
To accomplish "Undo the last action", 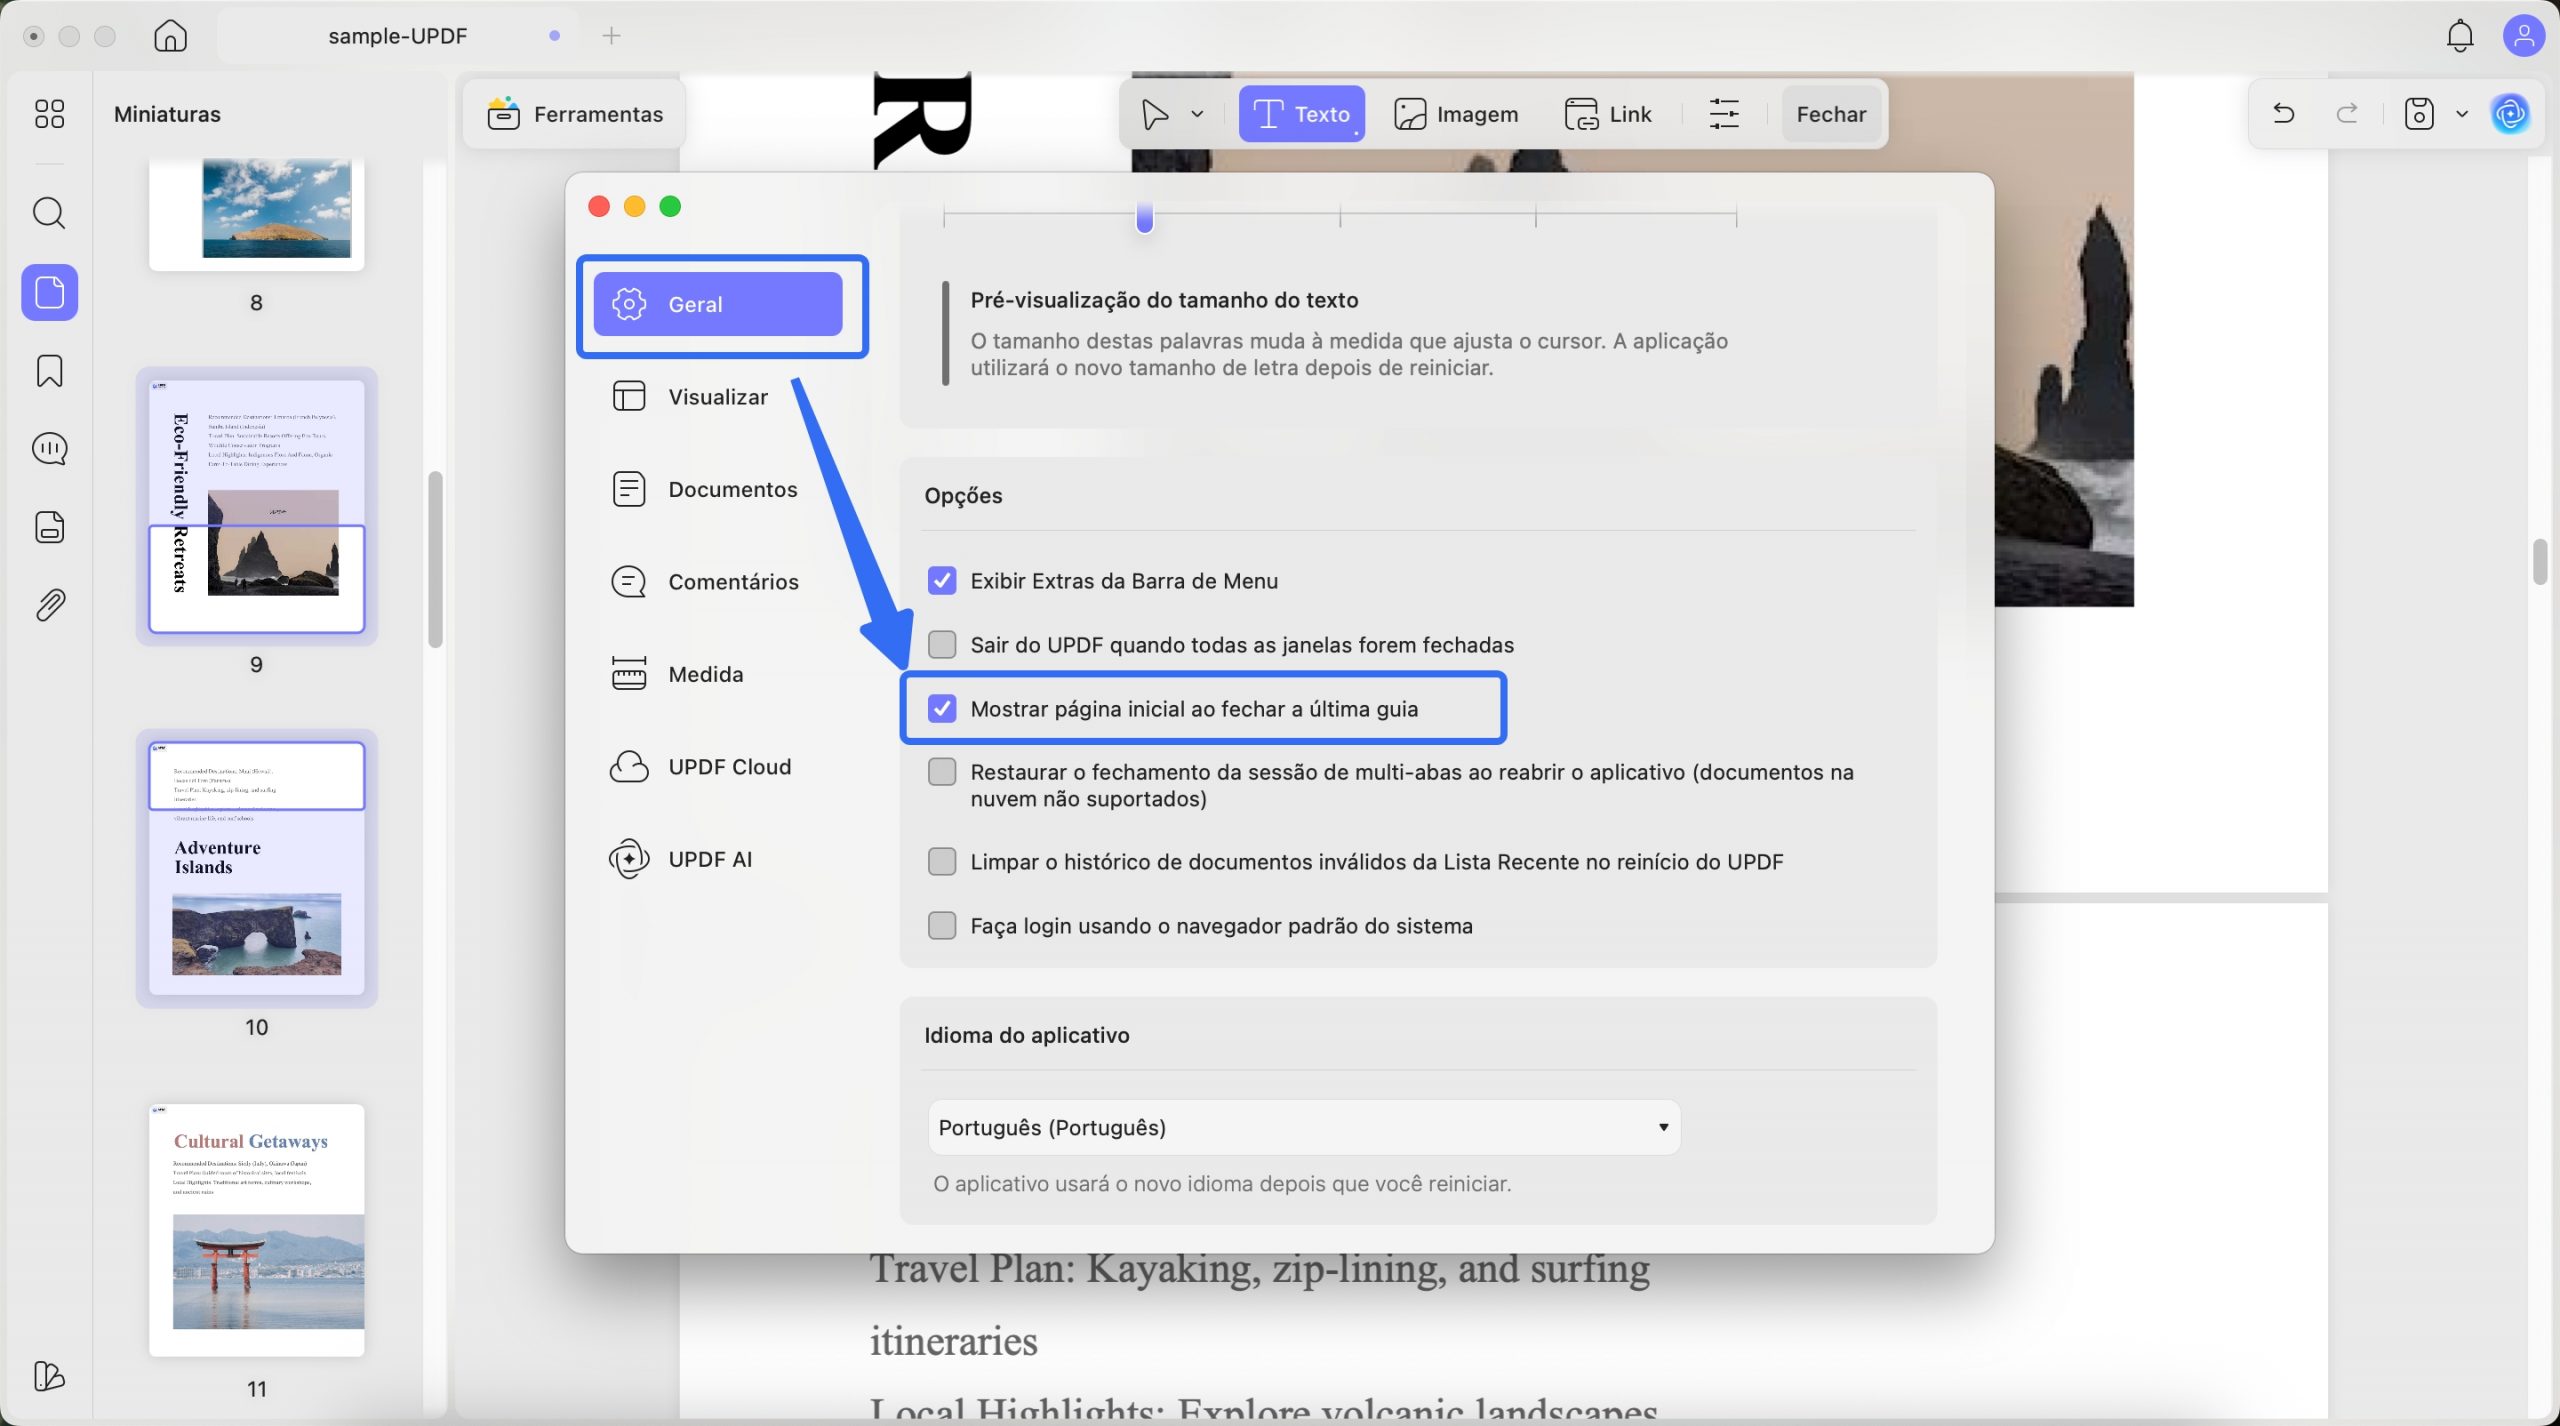I will coord(2283,114).
